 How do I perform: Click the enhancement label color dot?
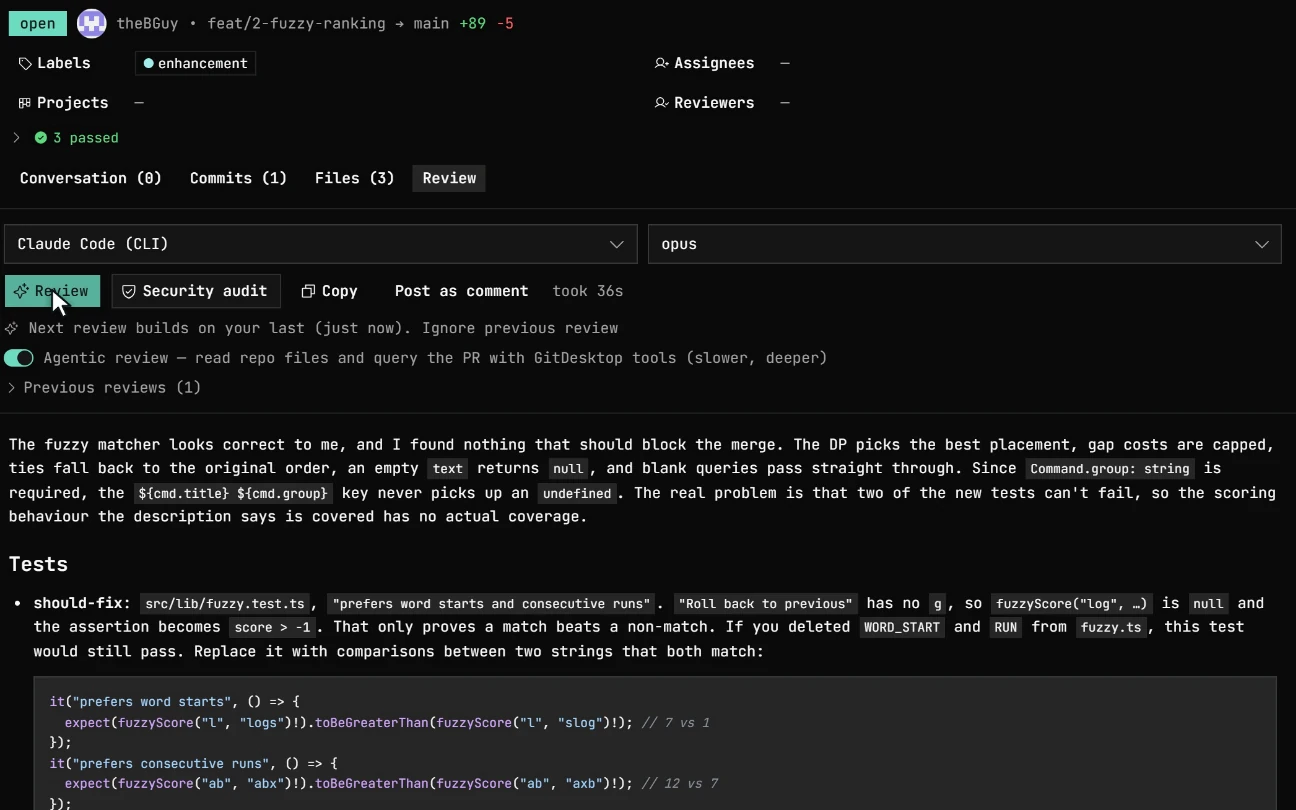(x=149, y=63)
